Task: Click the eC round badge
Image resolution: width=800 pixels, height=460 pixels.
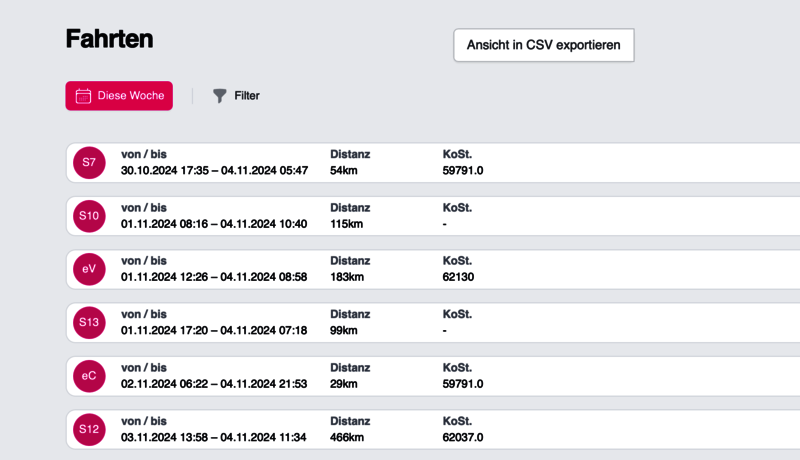Action: coord(89,376)
